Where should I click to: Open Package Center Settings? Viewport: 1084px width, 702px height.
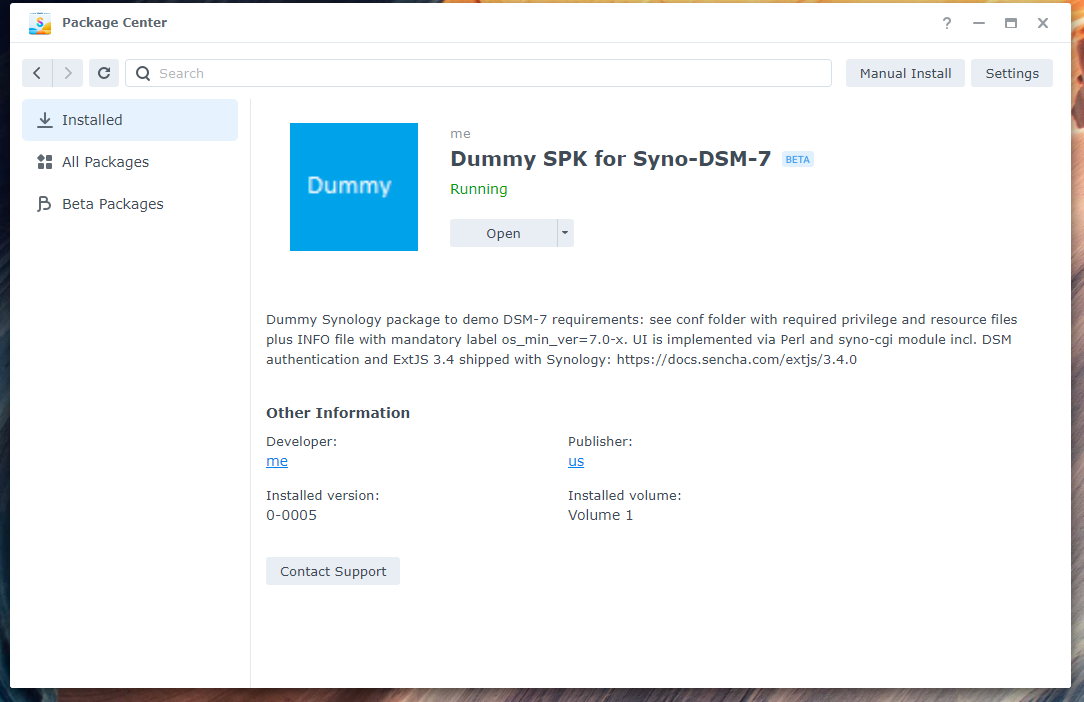(1012, 73)
